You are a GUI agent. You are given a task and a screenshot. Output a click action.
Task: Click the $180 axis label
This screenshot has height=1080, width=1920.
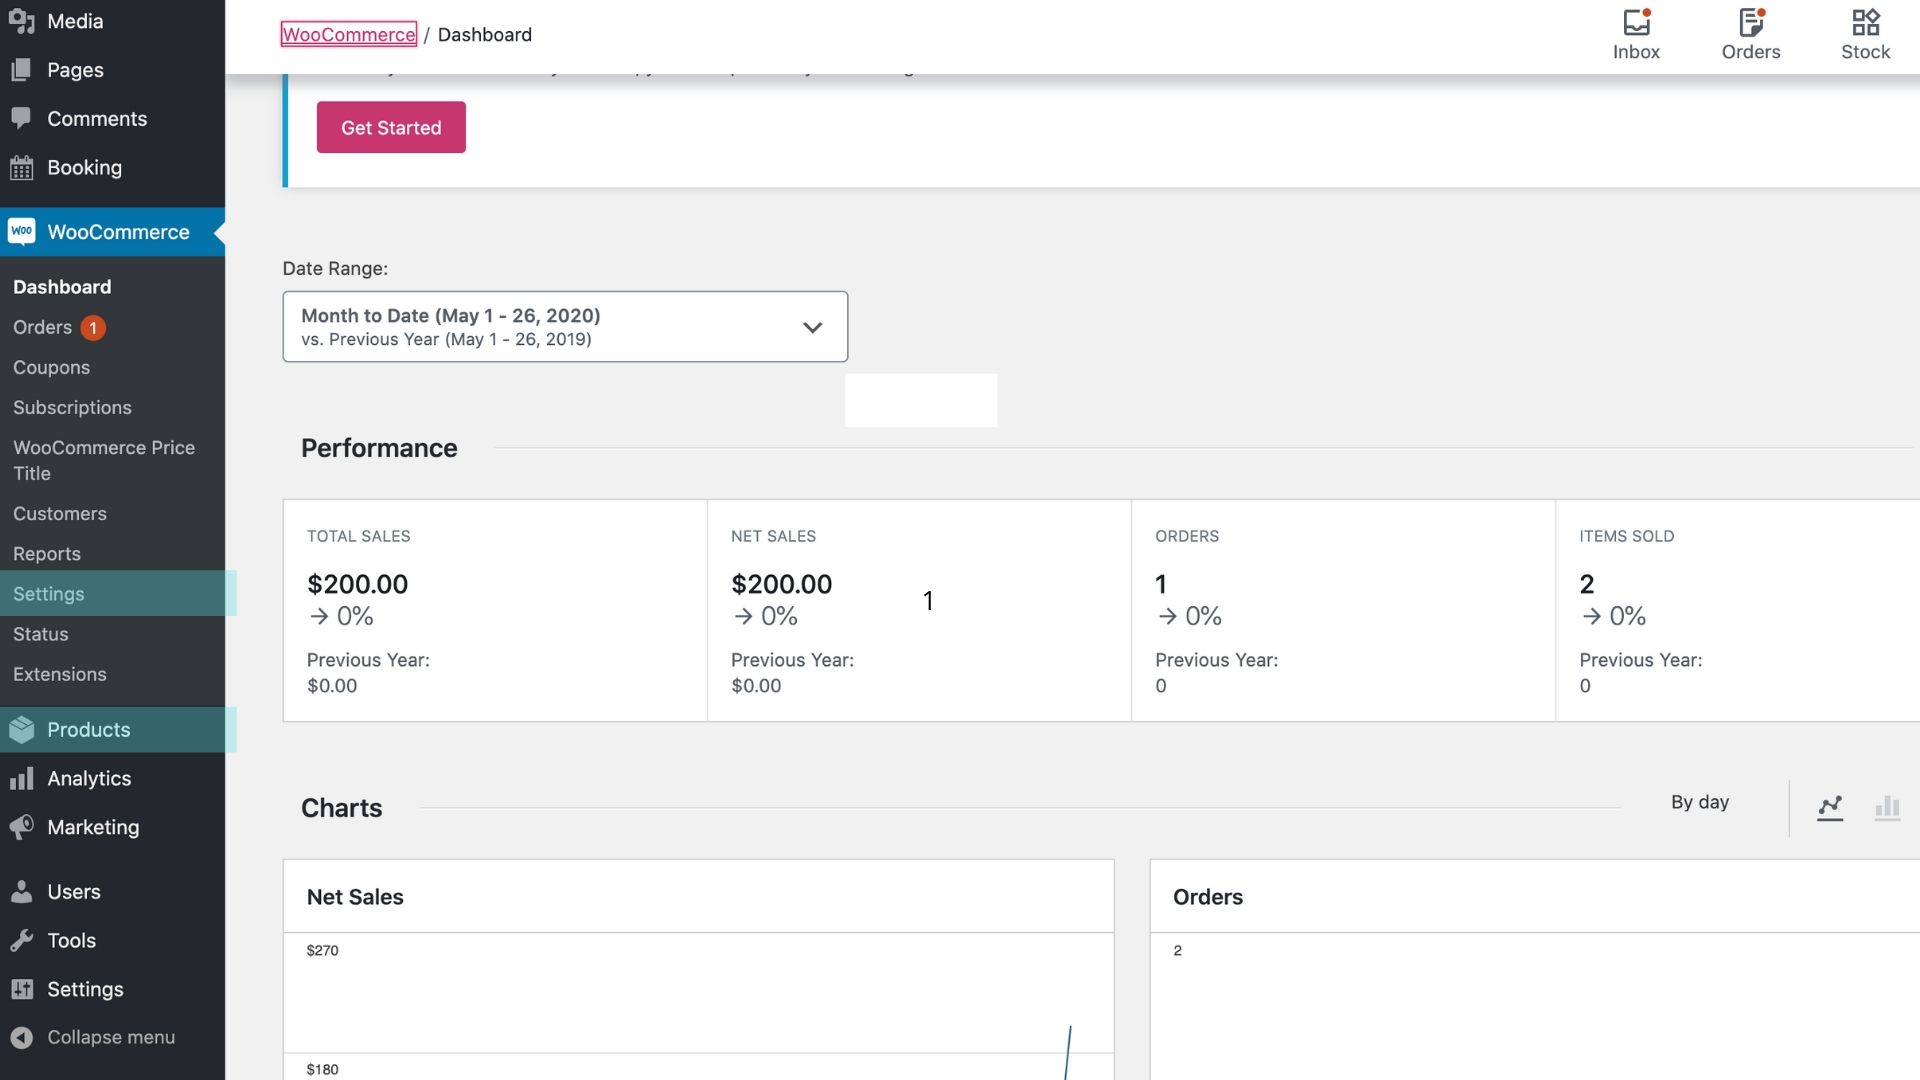pyautogui.click(x=322, y=1069)
